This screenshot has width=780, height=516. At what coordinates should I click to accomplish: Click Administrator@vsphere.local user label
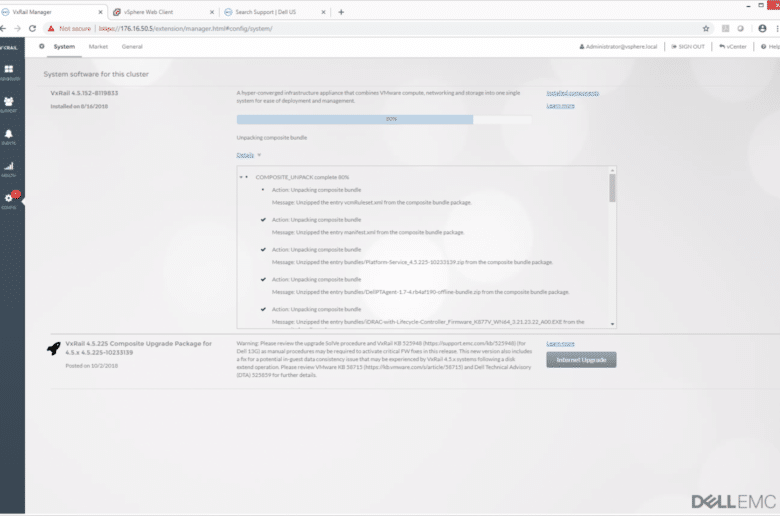pos(618,46)
